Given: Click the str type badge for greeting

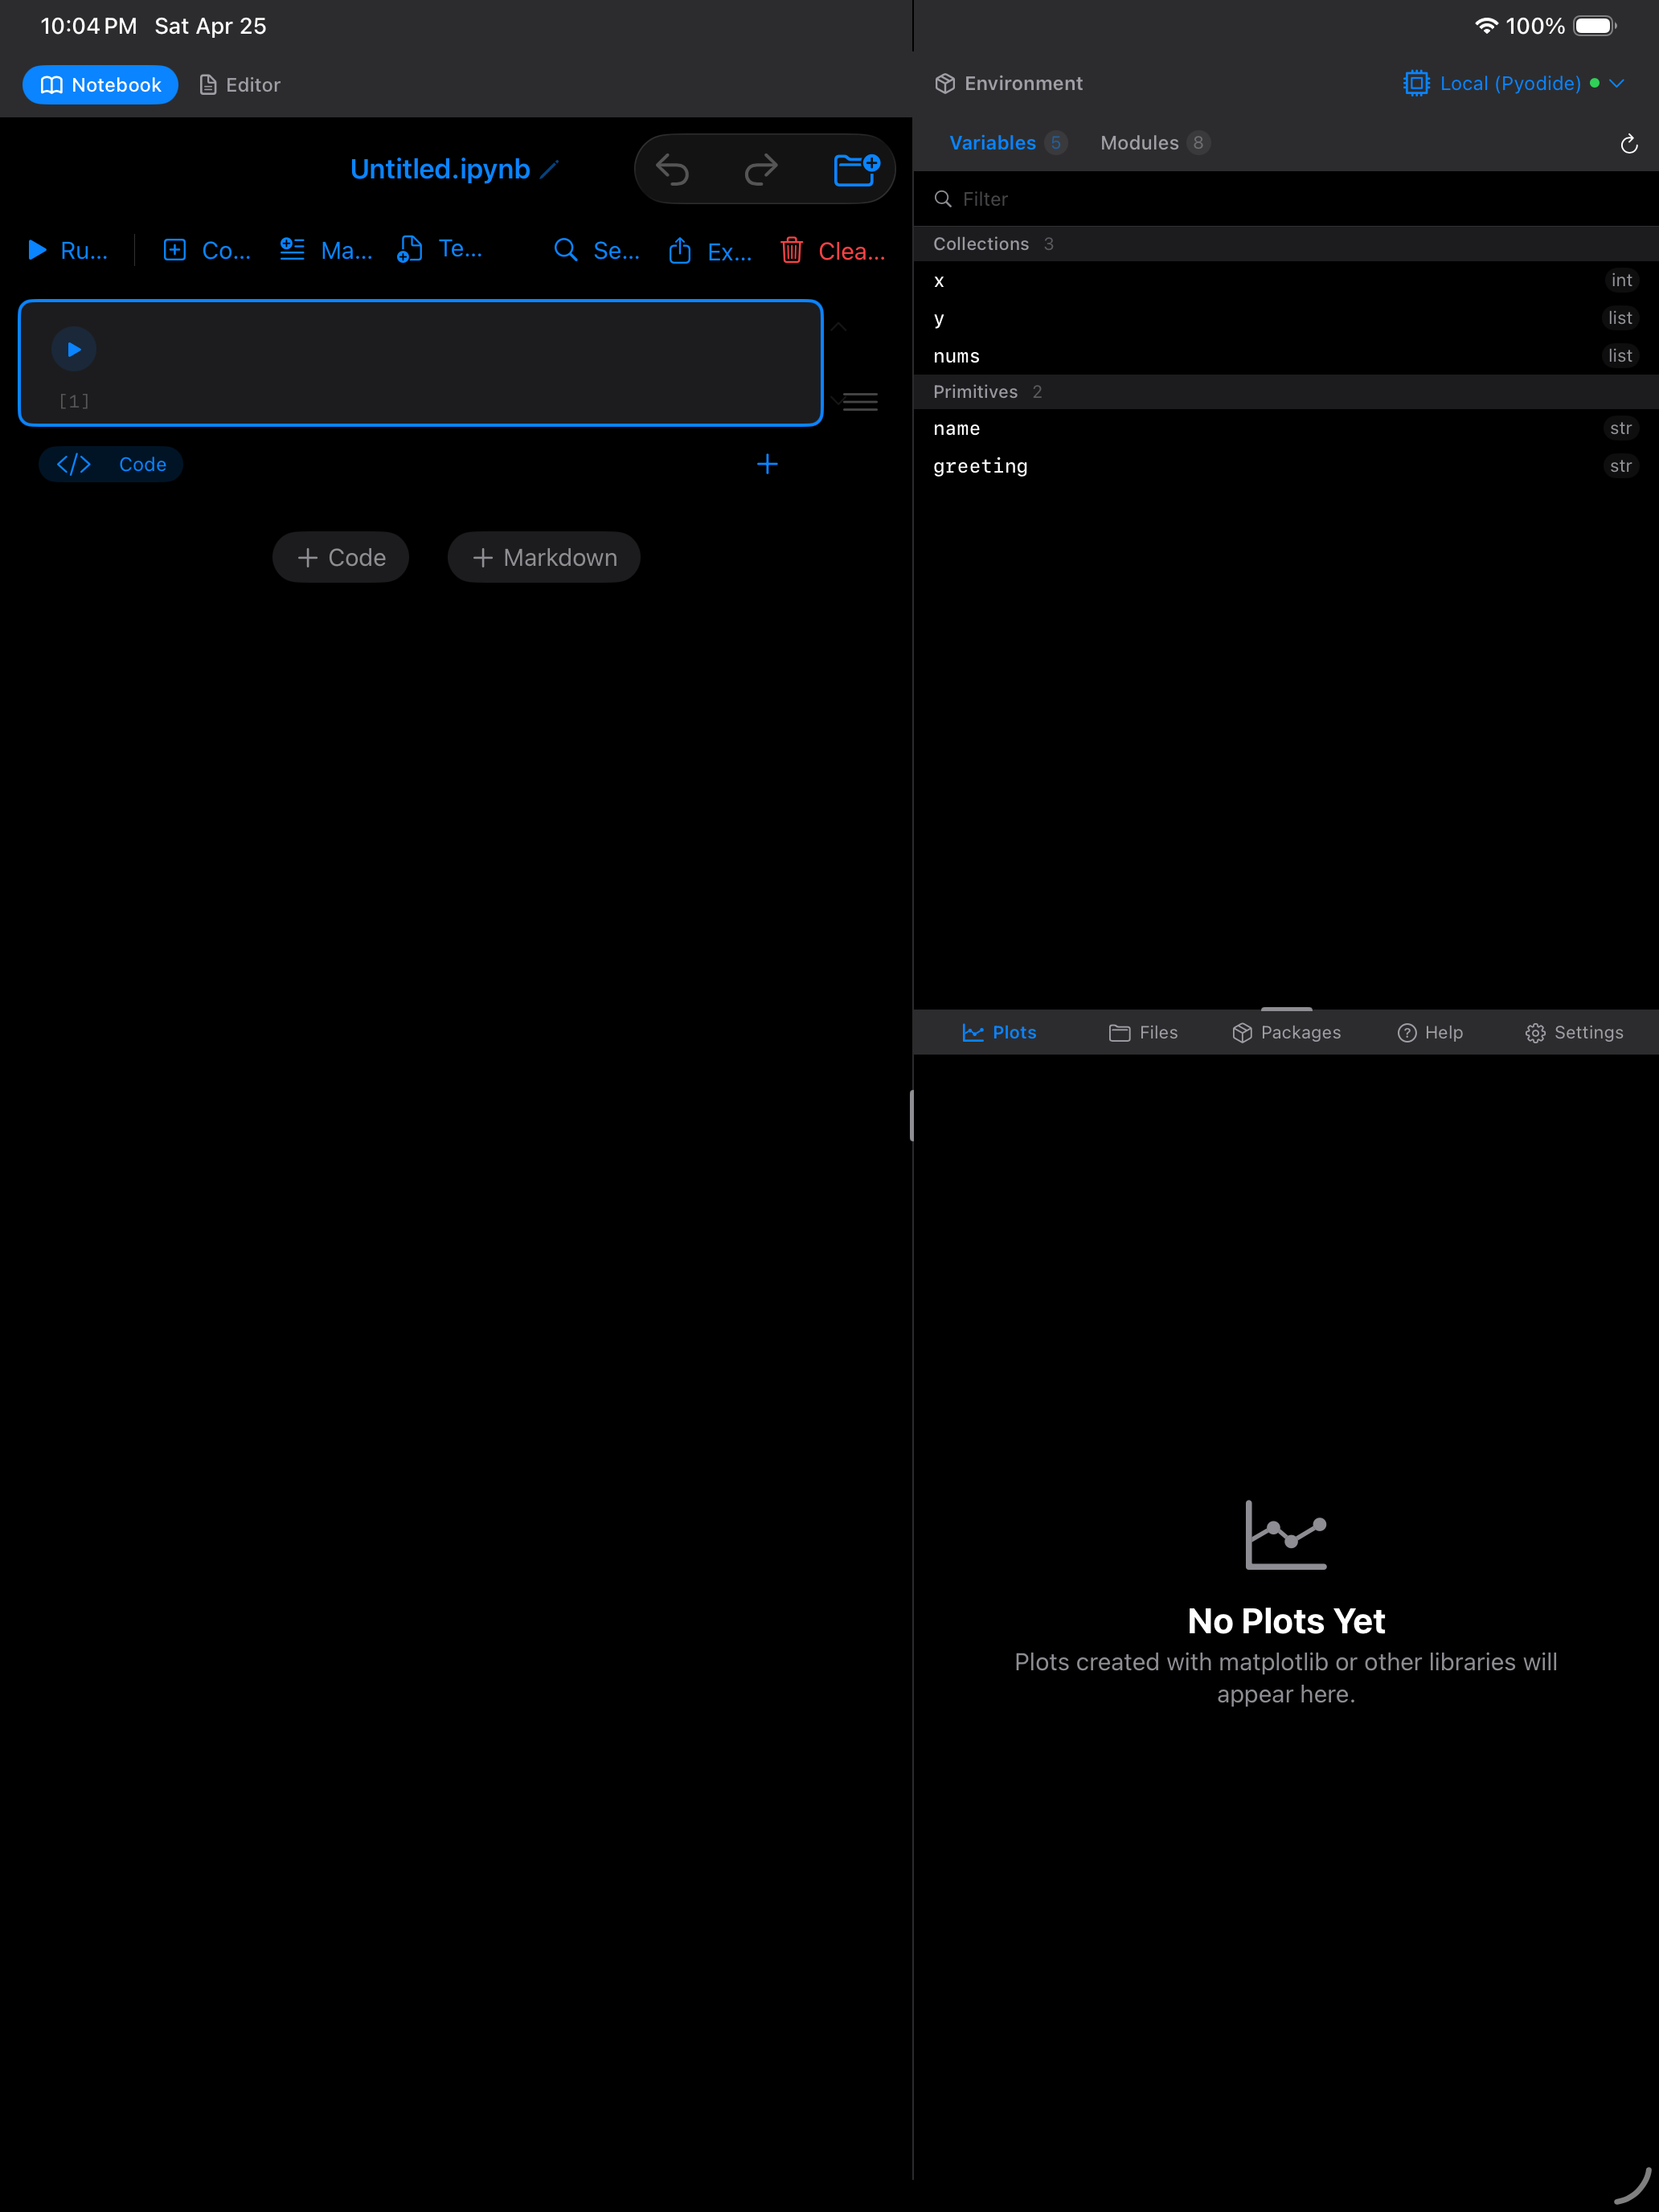Looking at the screenshot, I should [1621, 466].
